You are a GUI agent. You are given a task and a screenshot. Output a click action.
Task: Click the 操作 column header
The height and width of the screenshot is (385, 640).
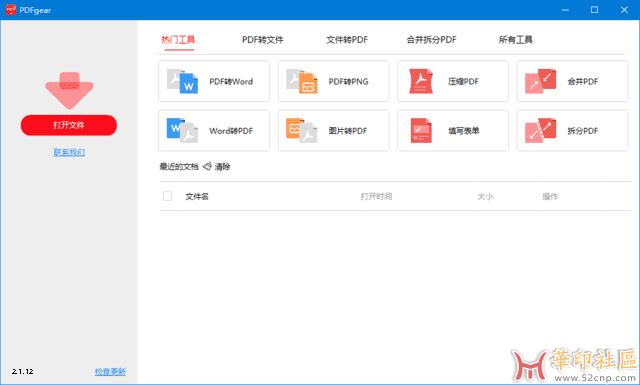pyautogui.click(x=550, y=196)
